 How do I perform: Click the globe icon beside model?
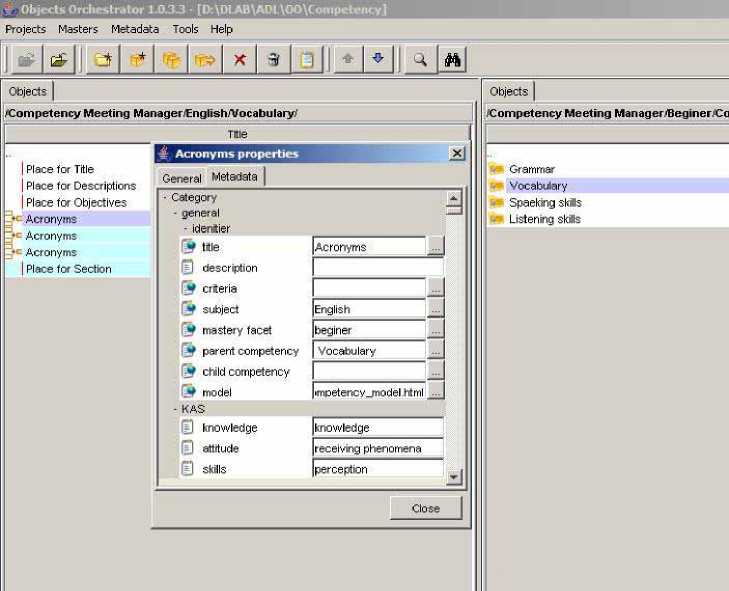(x=189, y=392)
